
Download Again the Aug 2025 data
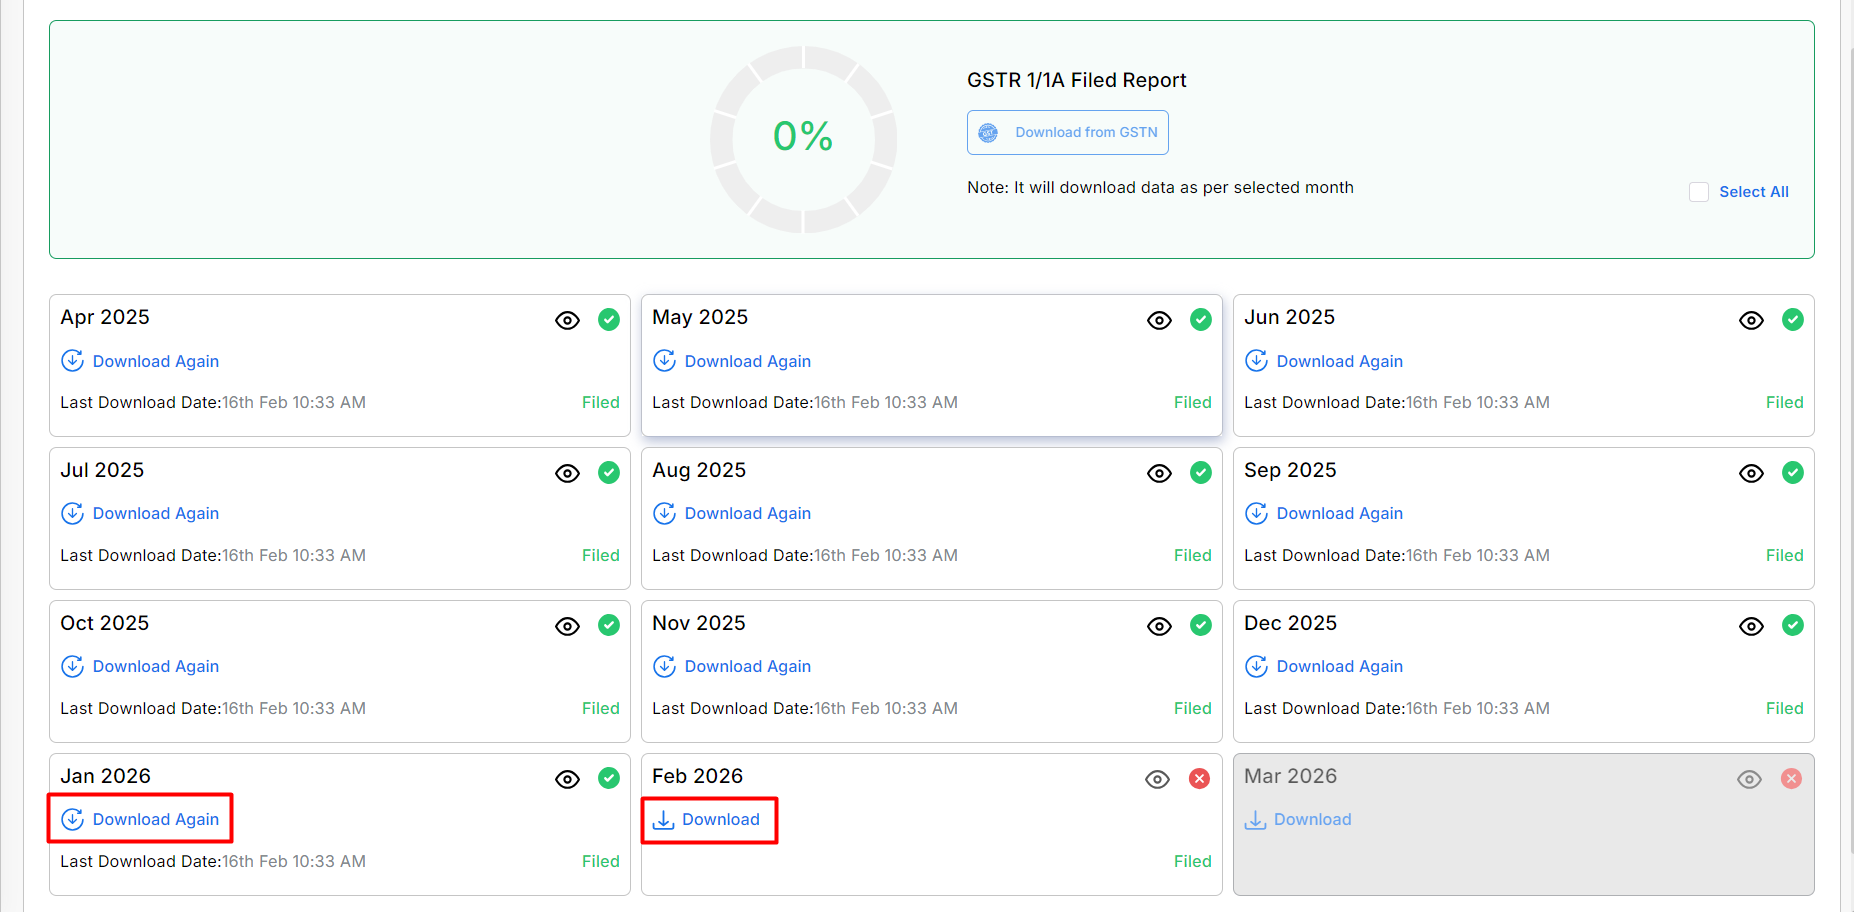pos(747,514)
